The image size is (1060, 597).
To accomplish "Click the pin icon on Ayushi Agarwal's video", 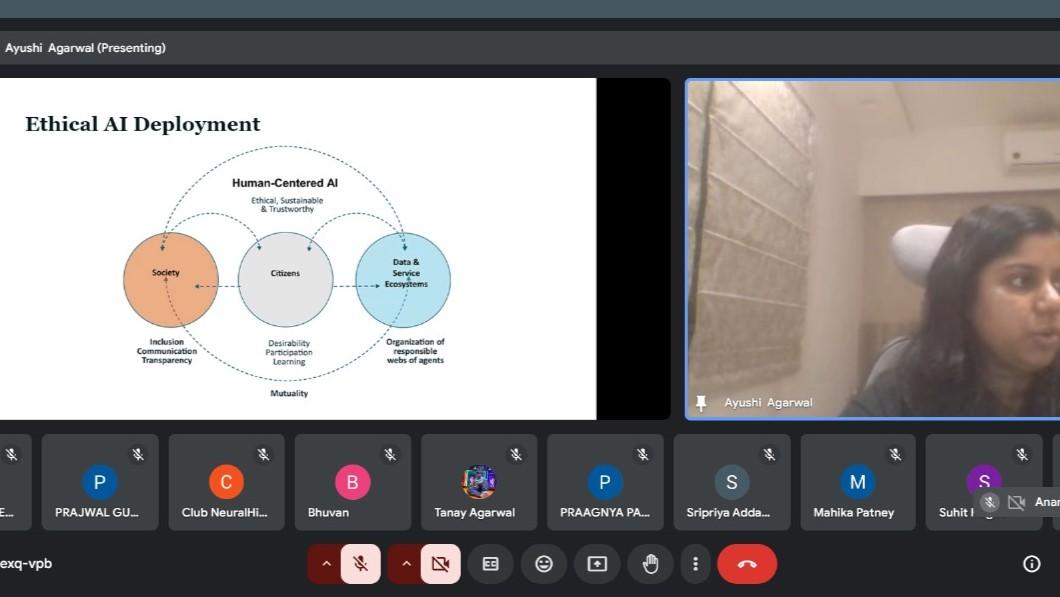I will tap(702, 402).
